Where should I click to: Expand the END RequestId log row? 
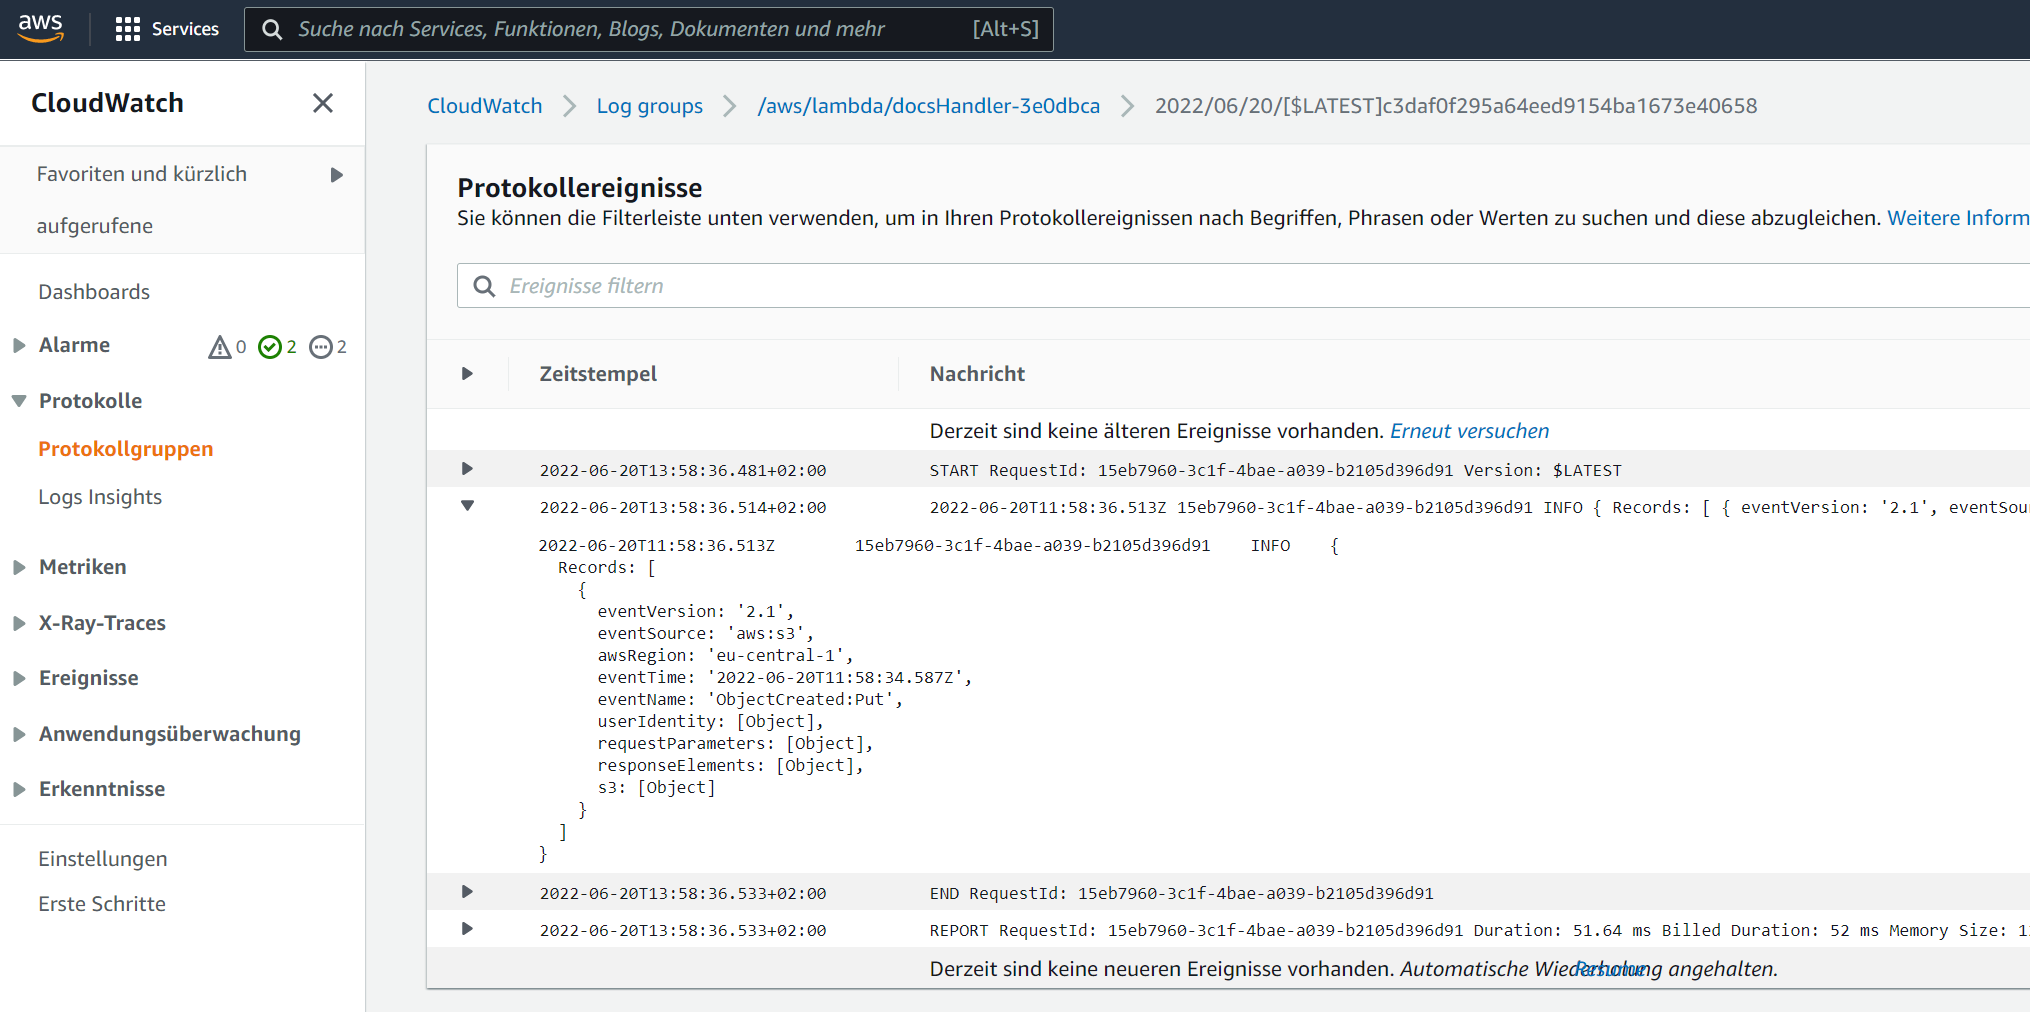(467, 892)
